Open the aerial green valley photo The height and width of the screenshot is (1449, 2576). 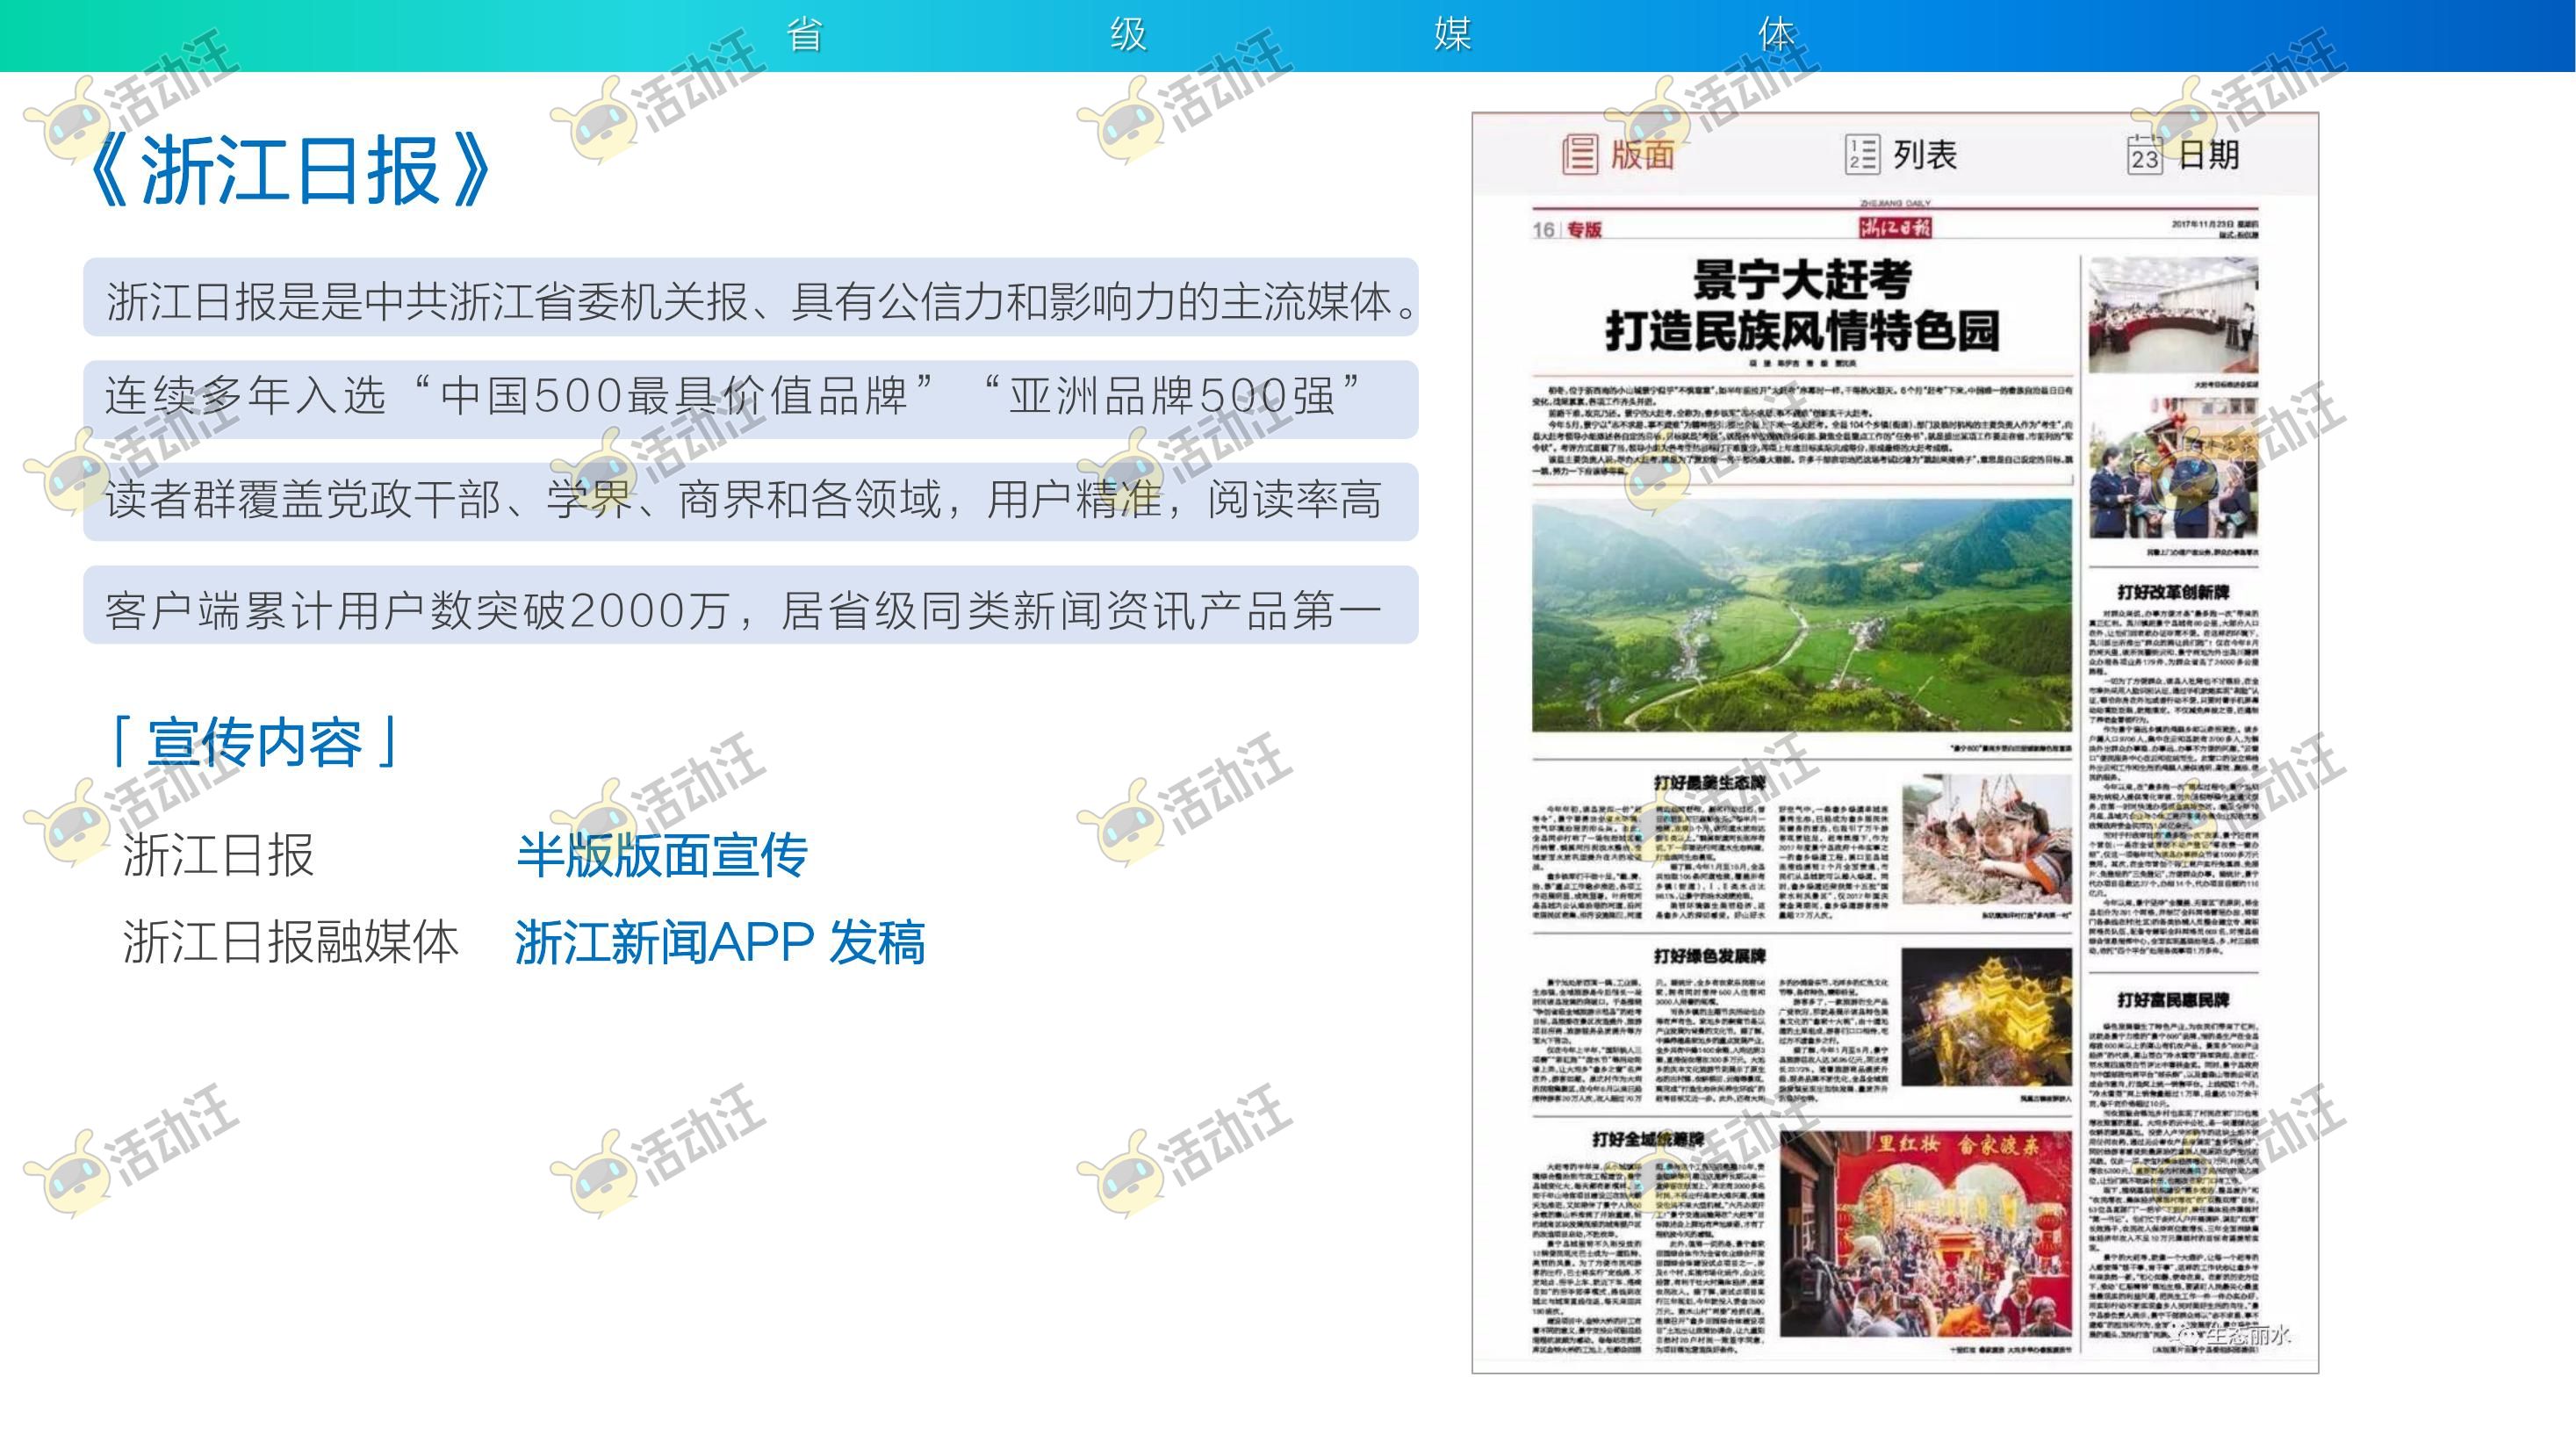[1802, 615]
